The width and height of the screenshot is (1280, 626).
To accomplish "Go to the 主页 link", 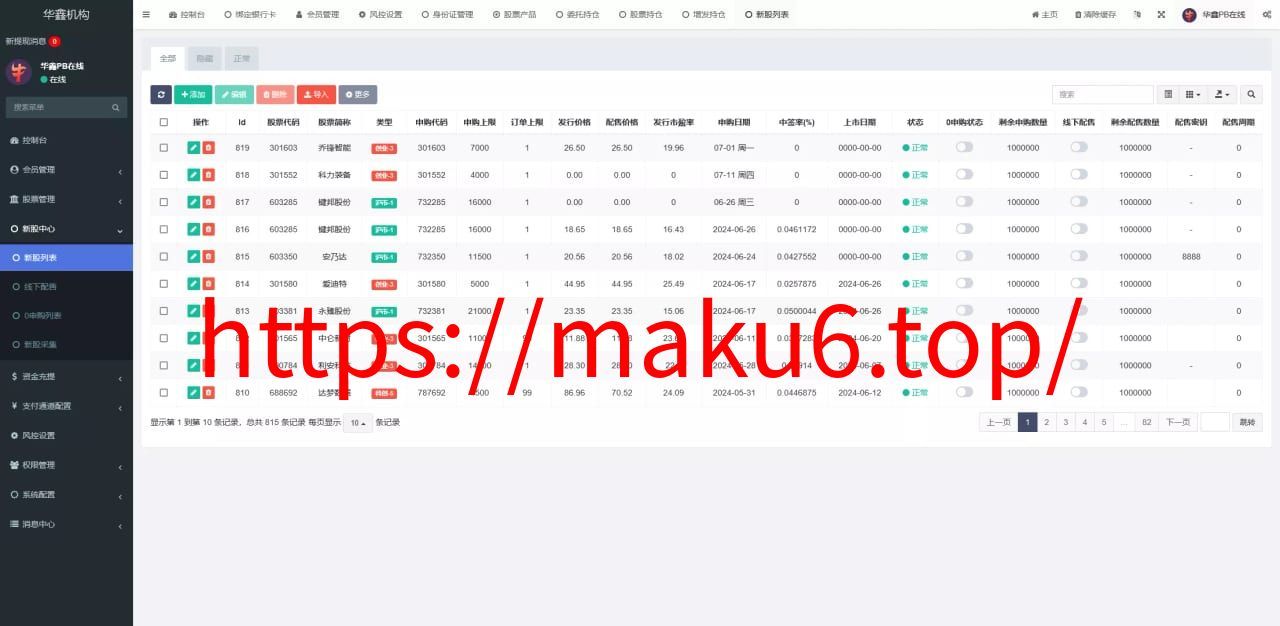I will (x=1044, y=15).
